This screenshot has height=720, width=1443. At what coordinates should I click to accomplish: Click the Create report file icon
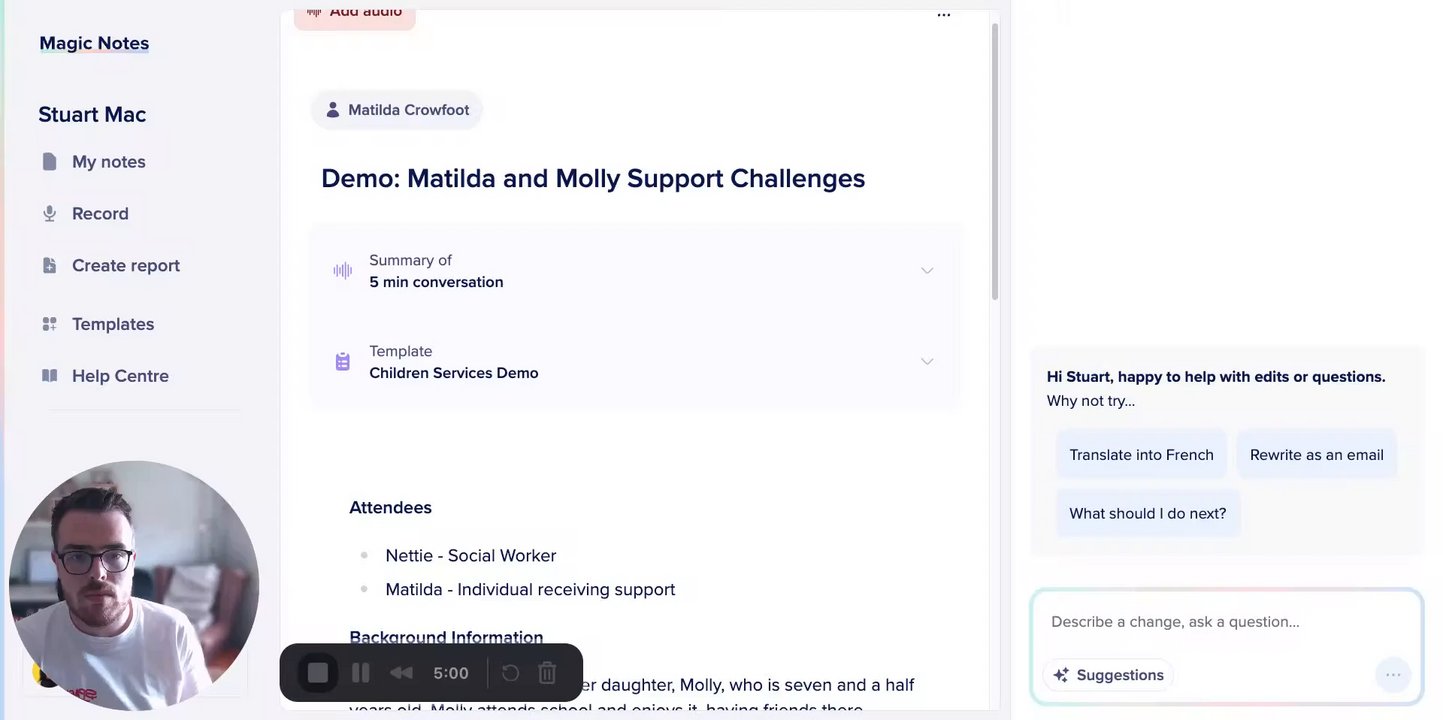tap(49, 266)
